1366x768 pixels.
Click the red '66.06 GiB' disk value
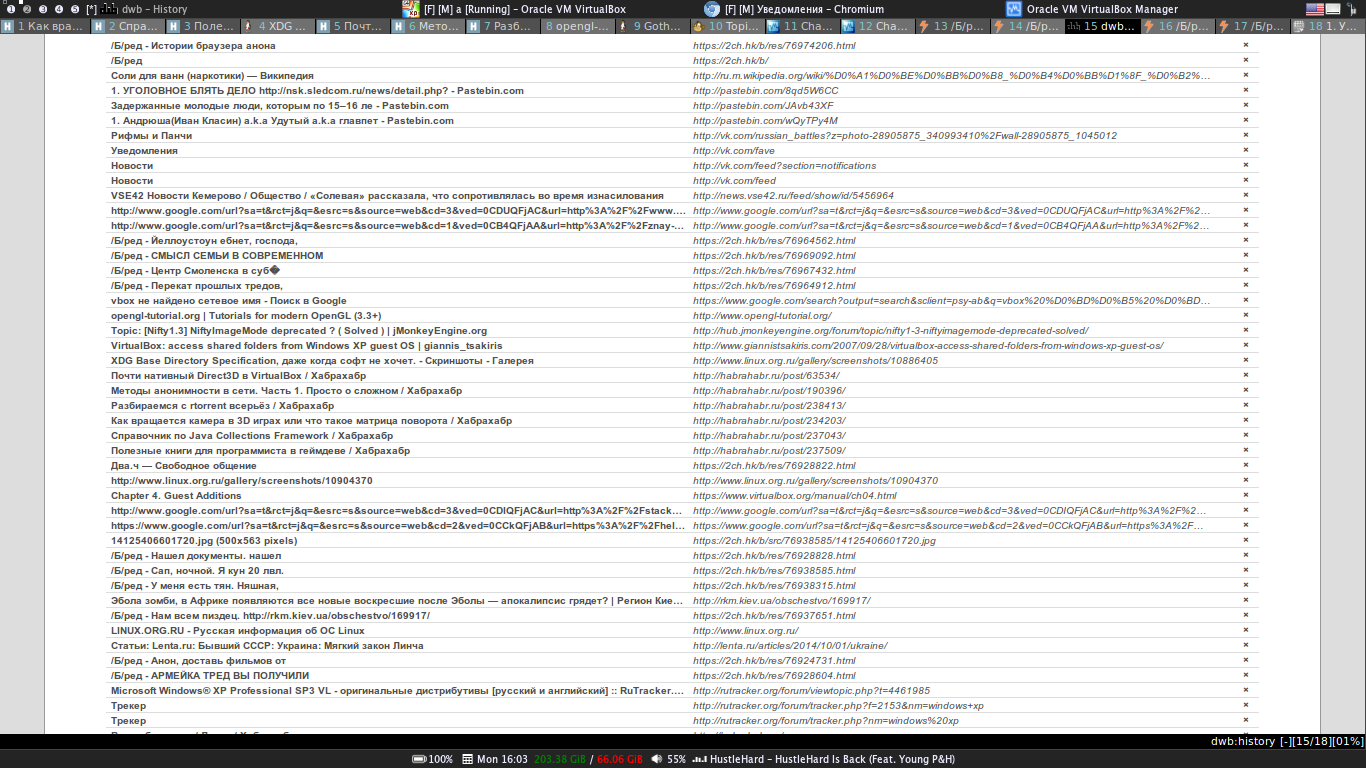tap(621, 759)
